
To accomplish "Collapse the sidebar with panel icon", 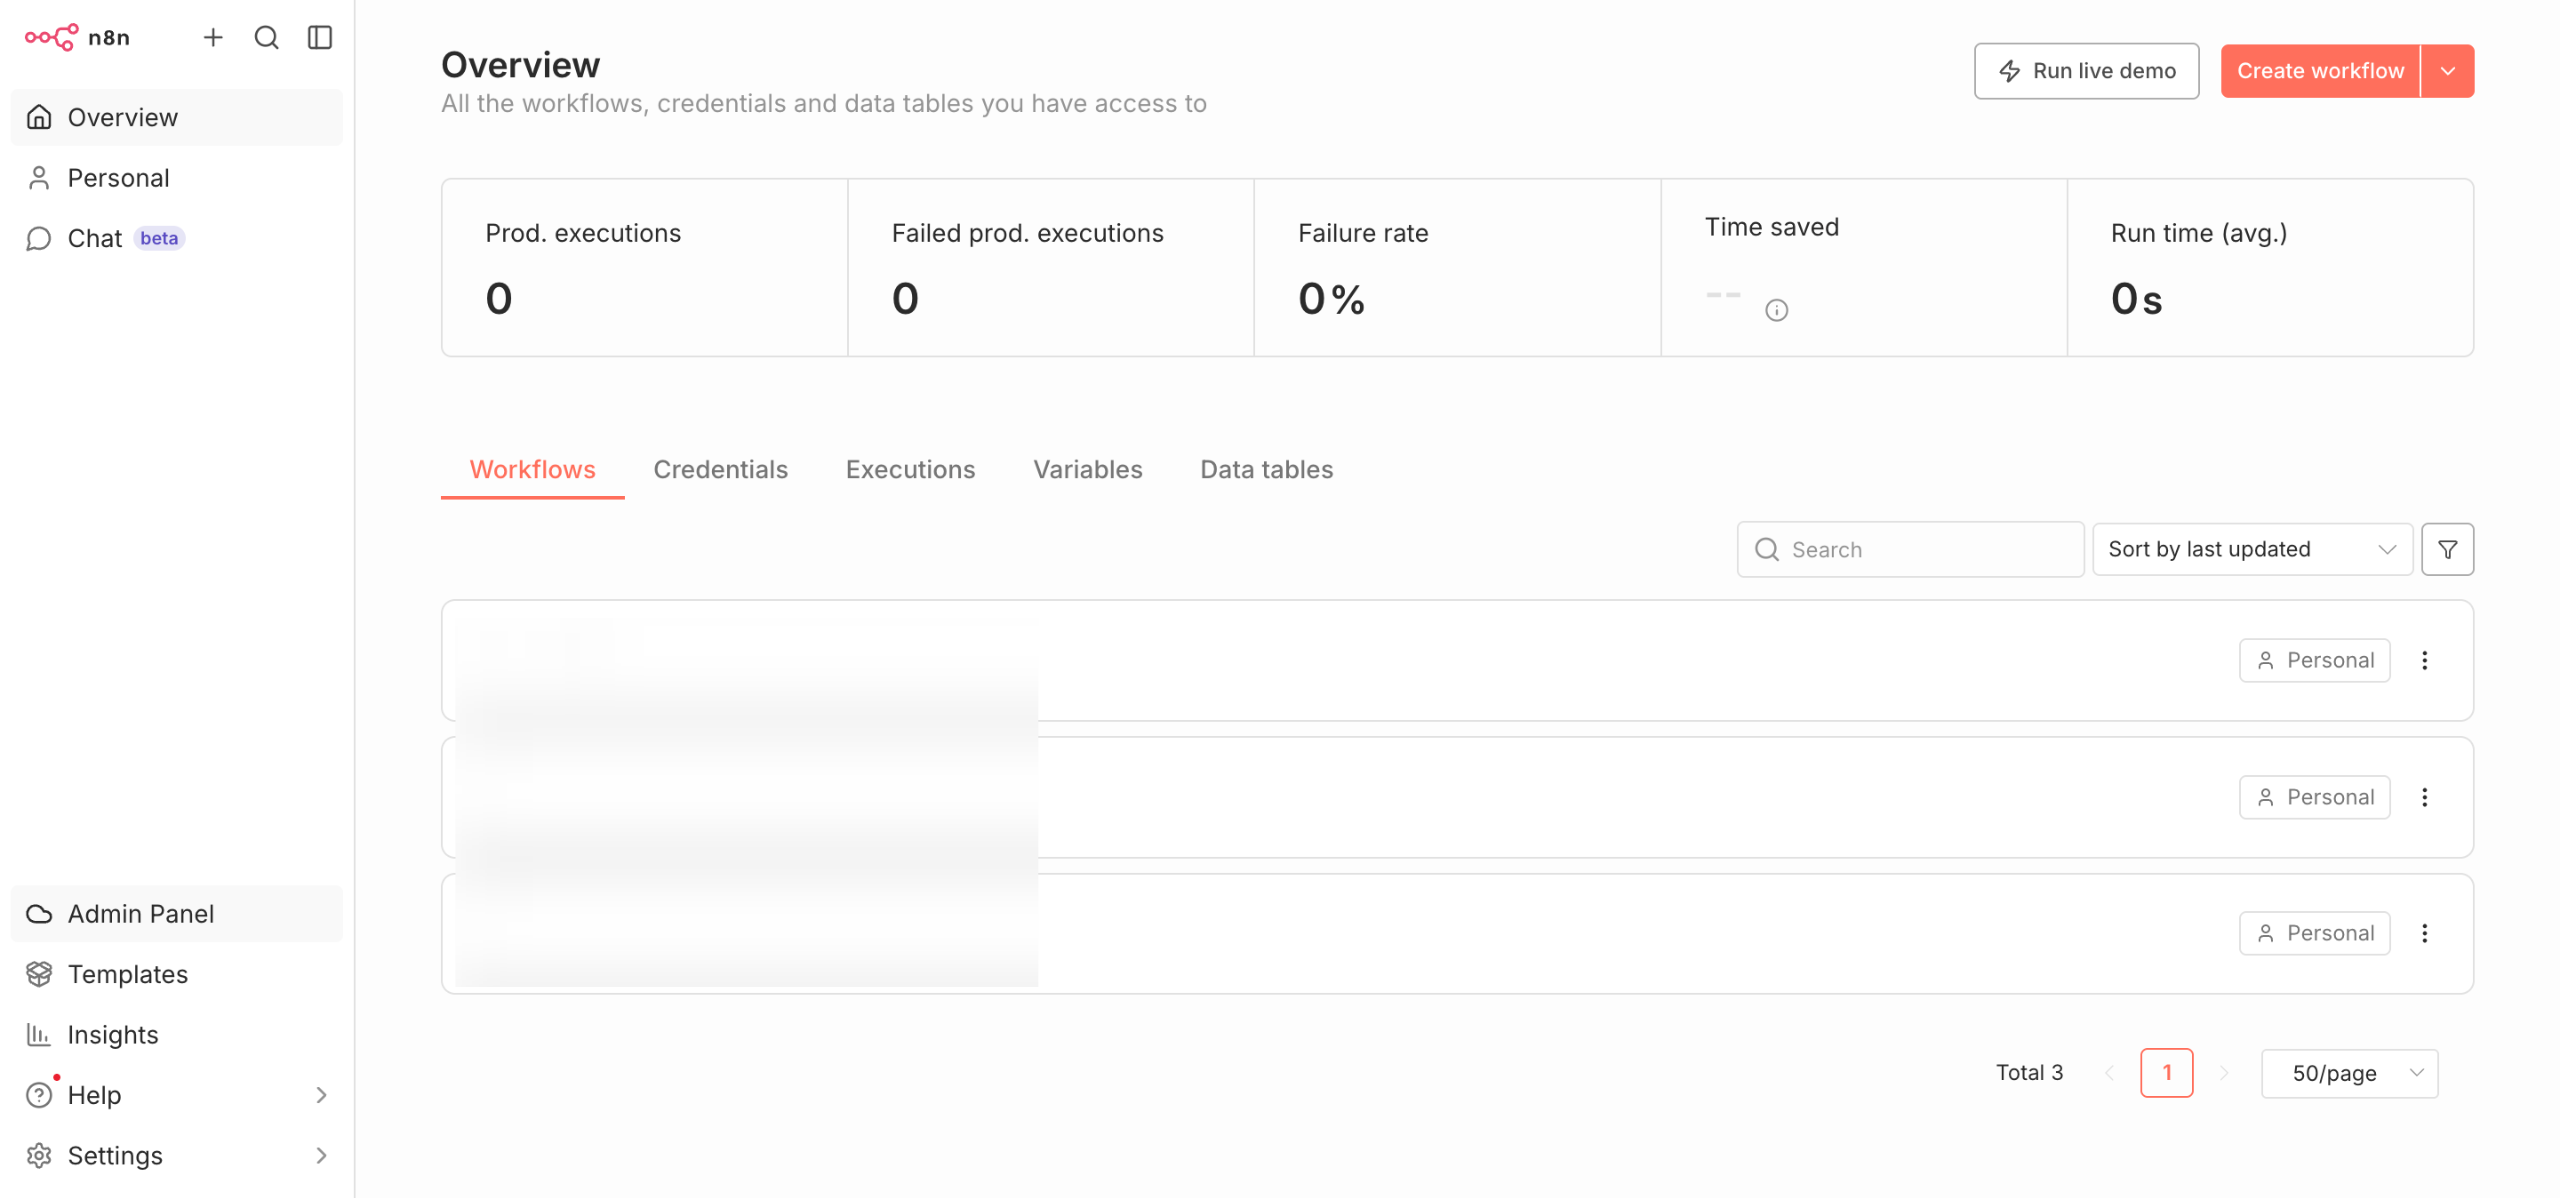I will (320, 38).
